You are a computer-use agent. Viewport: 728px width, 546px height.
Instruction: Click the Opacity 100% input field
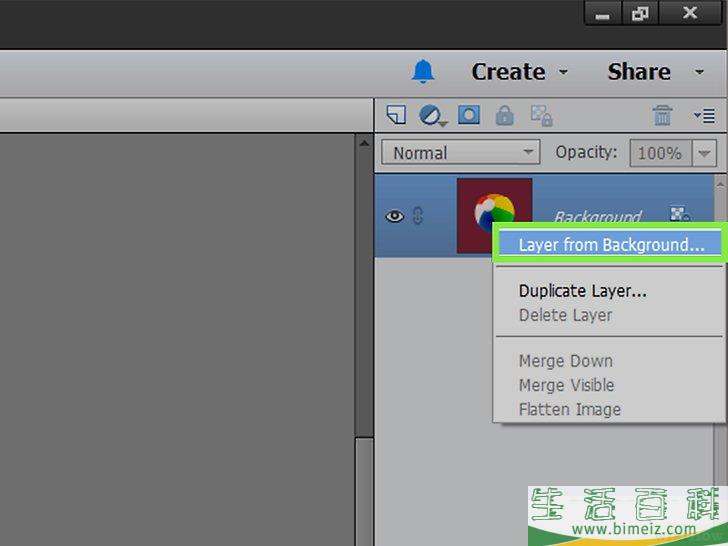click(x=659, y=153)
